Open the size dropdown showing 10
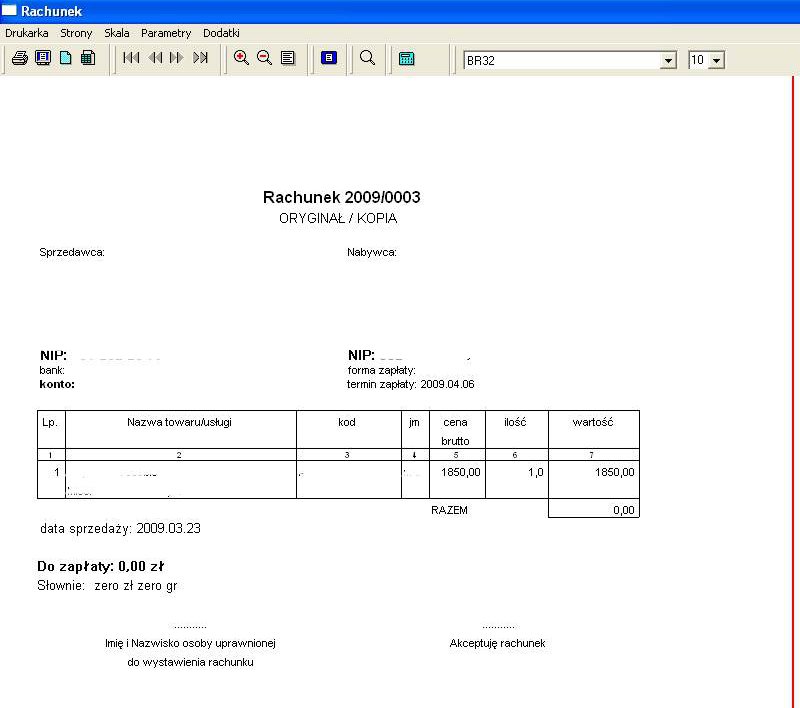This screenshot has height=708, width=800. click(716, 61)
